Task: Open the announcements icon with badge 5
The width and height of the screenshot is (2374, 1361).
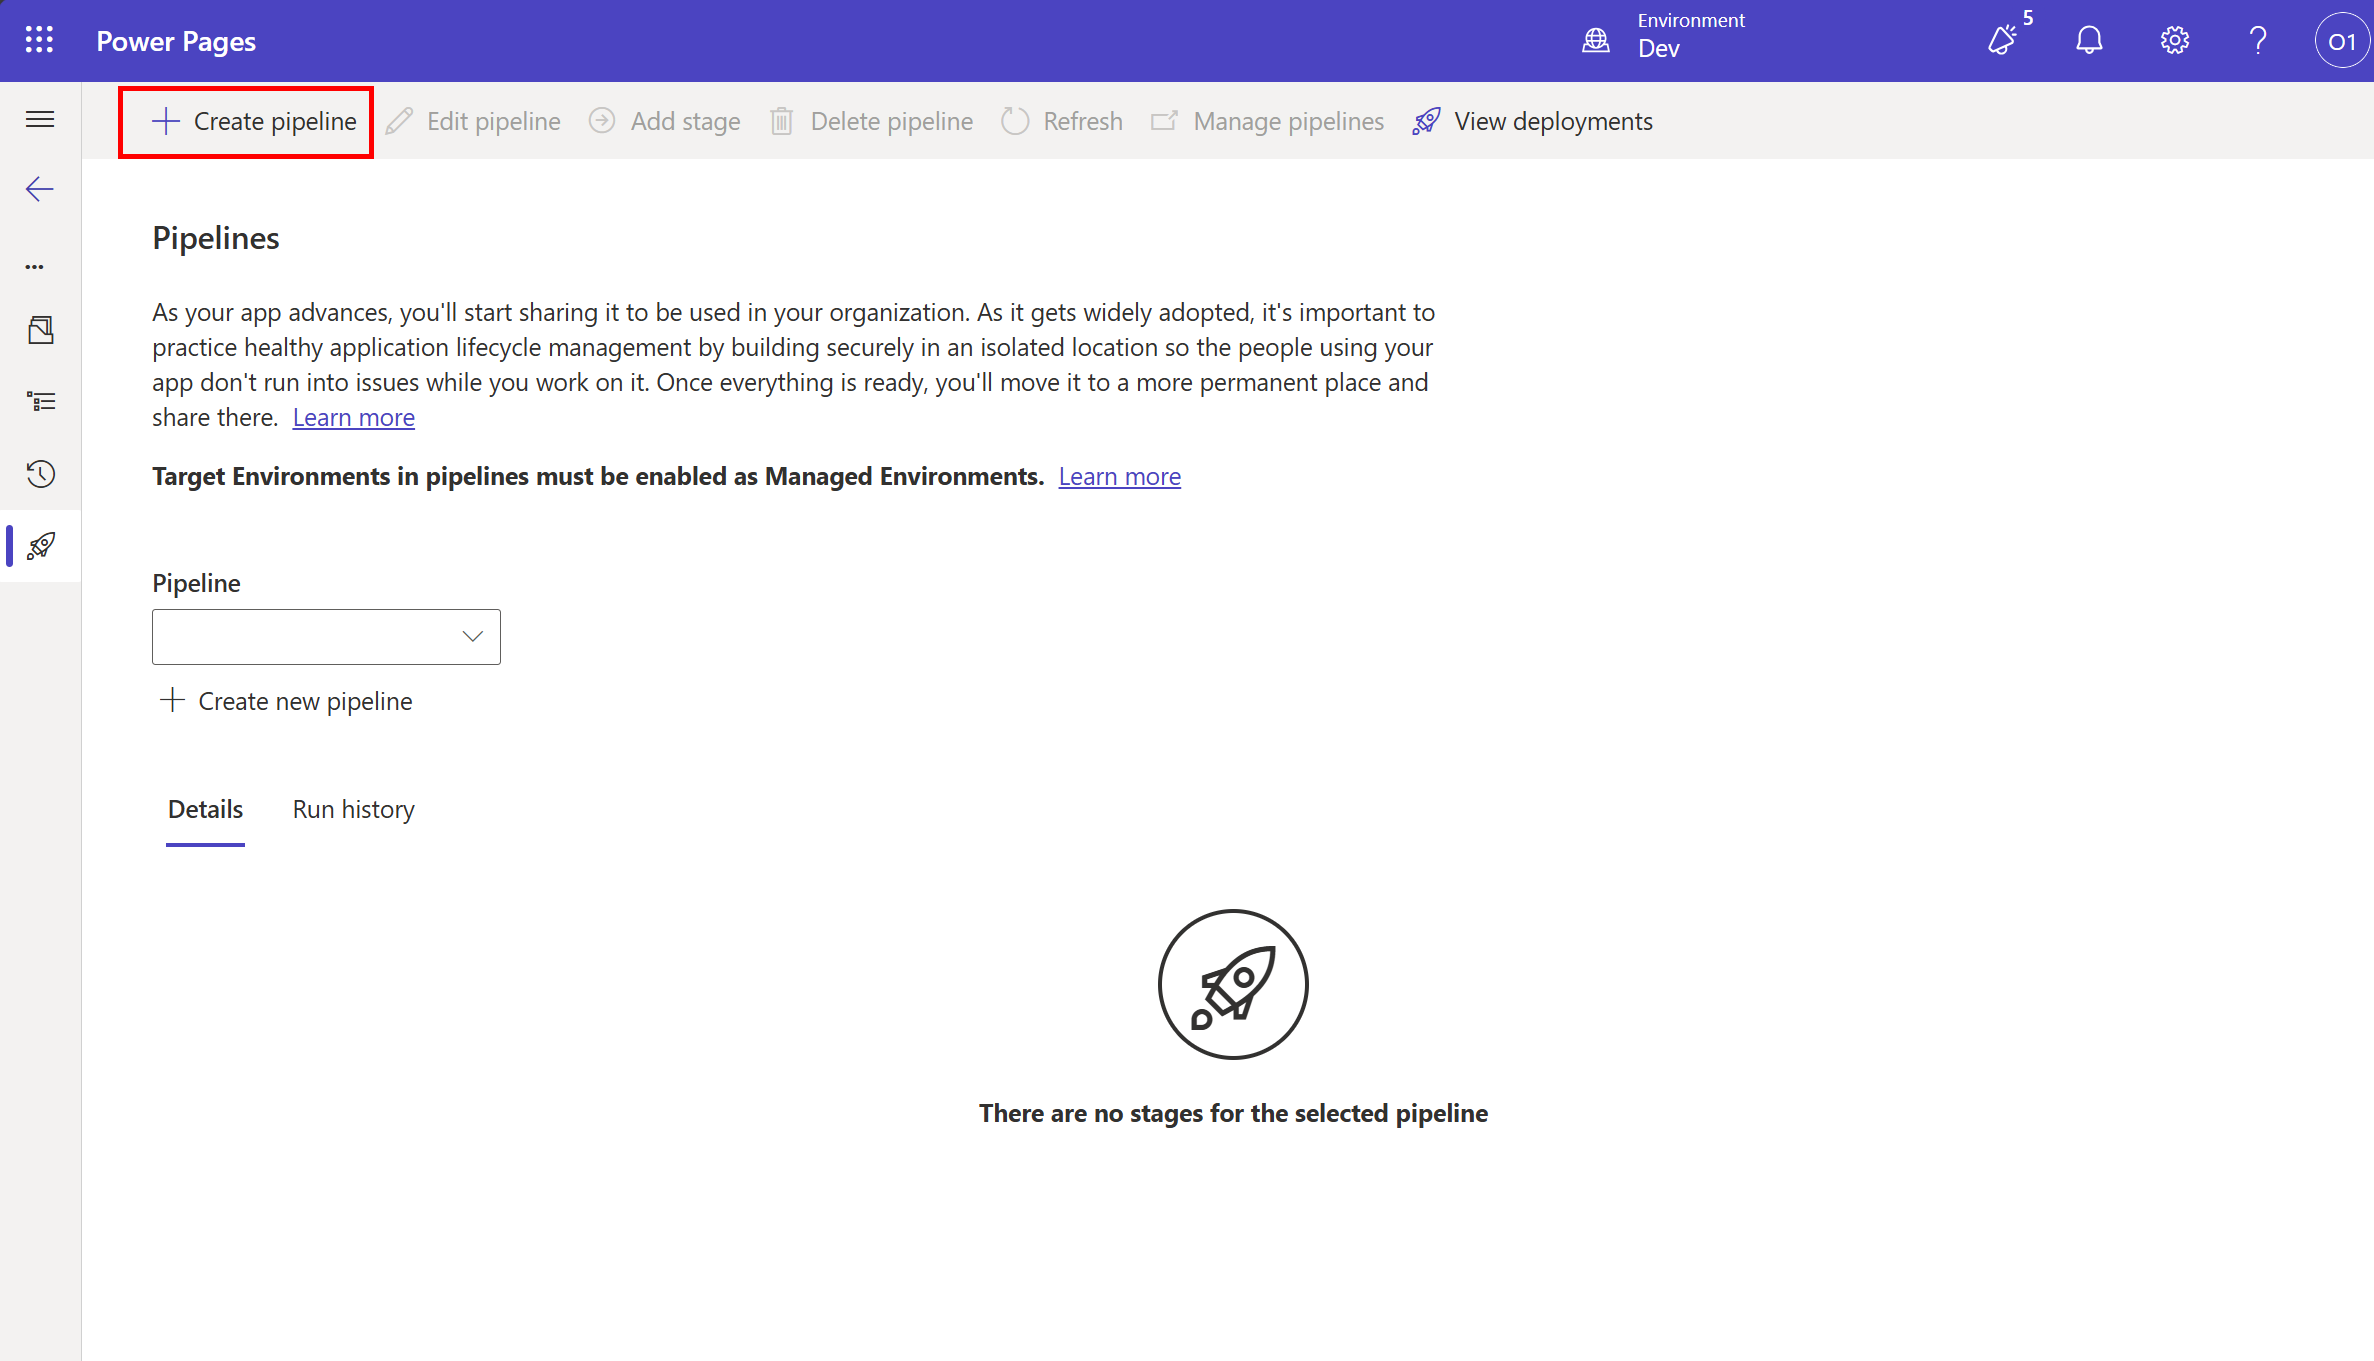Action: coord(2004,40)
